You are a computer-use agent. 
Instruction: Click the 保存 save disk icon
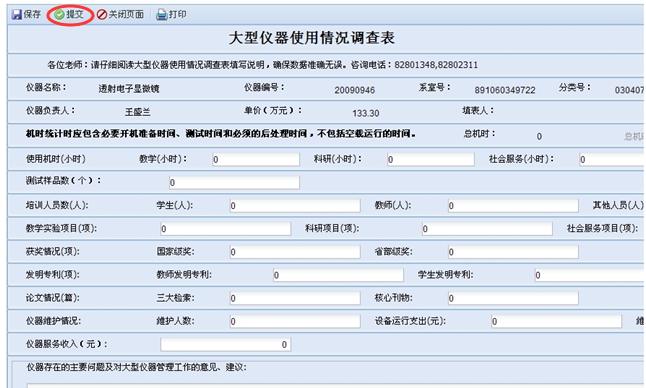pos(16,14)
